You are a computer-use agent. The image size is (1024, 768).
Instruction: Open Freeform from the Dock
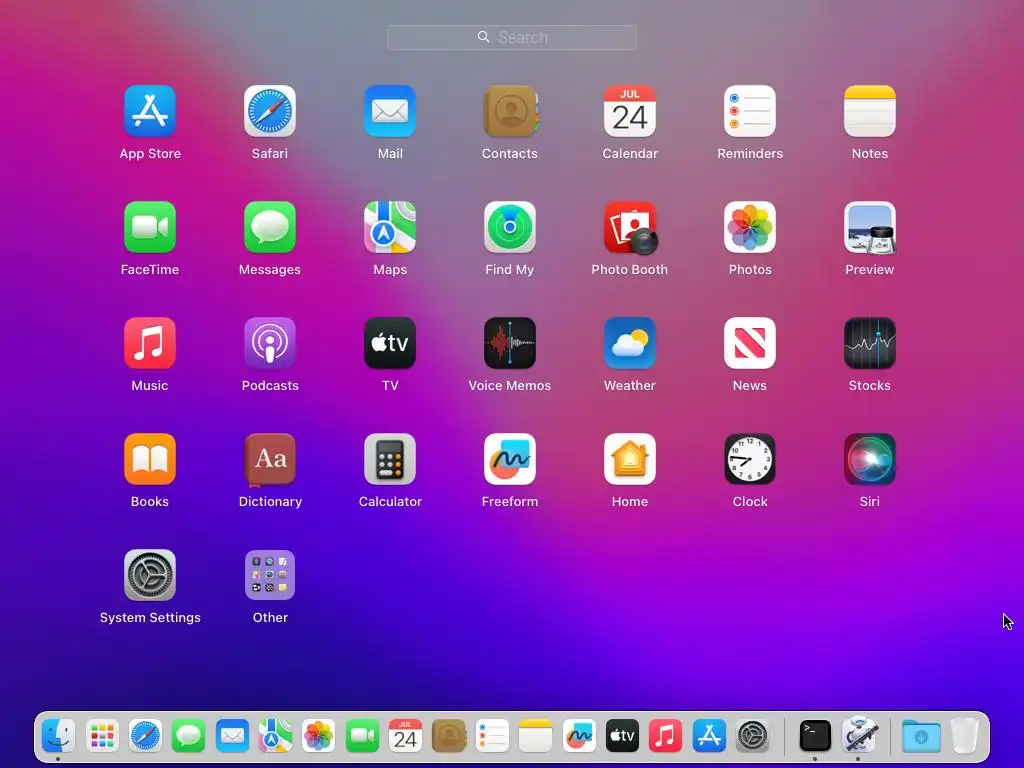579,736
